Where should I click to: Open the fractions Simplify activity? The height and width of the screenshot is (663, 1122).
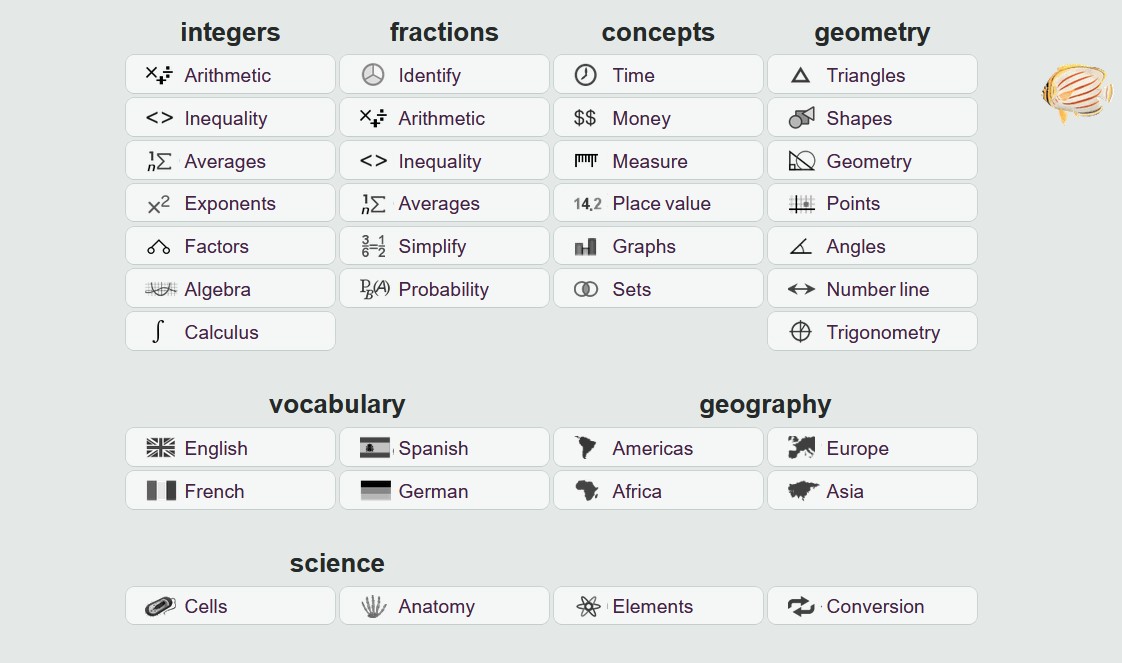click(x=444, y=246)
